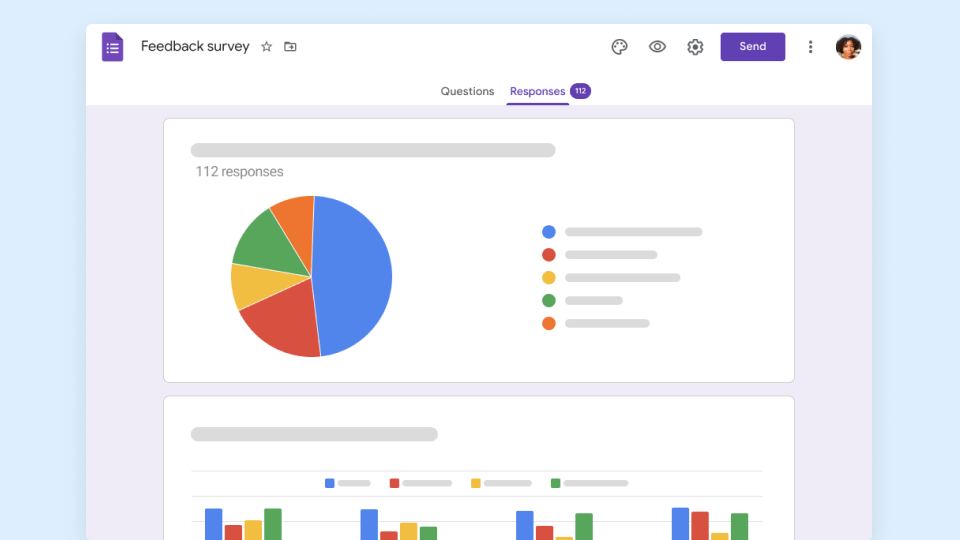Viewport: 960px width, 540px height.
Task: Click the yellow bar chart legend square
Action: tap(476, 483)
